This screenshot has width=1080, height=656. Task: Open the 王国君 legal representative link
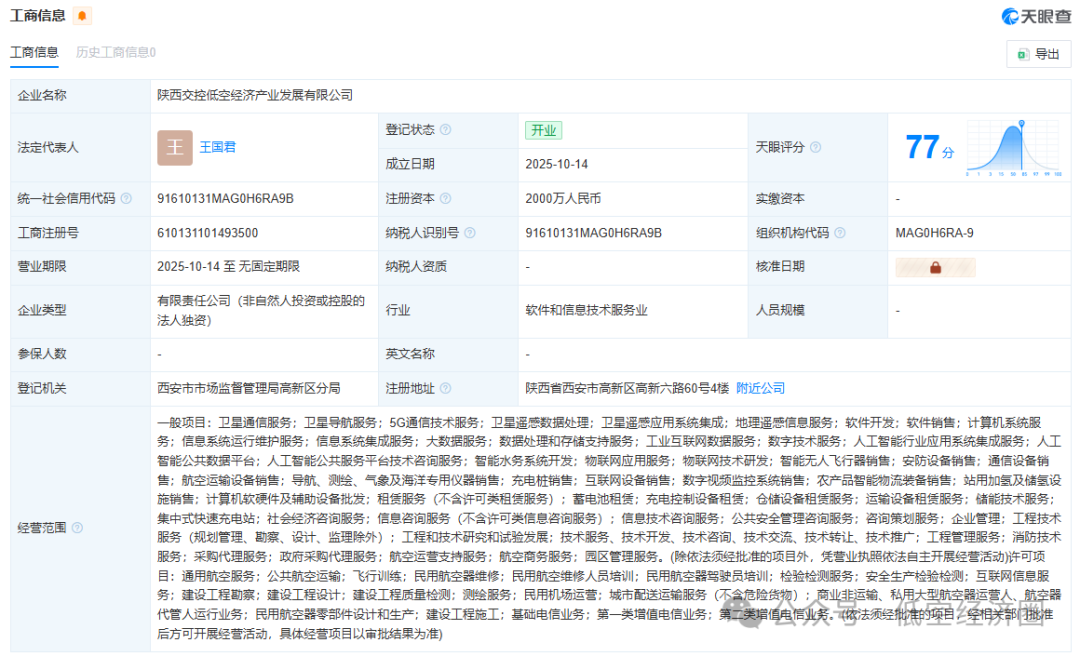click(x=218, y=147)
